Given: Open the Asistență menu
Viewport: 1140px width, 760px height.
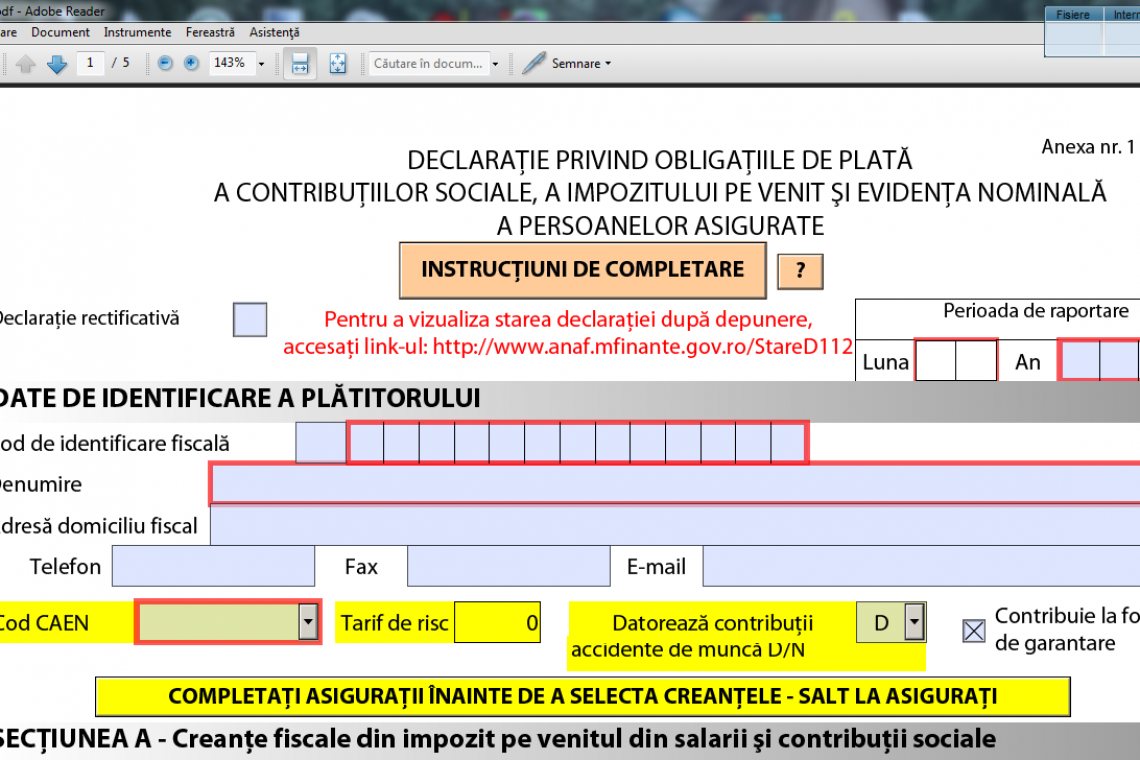Looking at the screenshot, I should click(x=274, y=32).
